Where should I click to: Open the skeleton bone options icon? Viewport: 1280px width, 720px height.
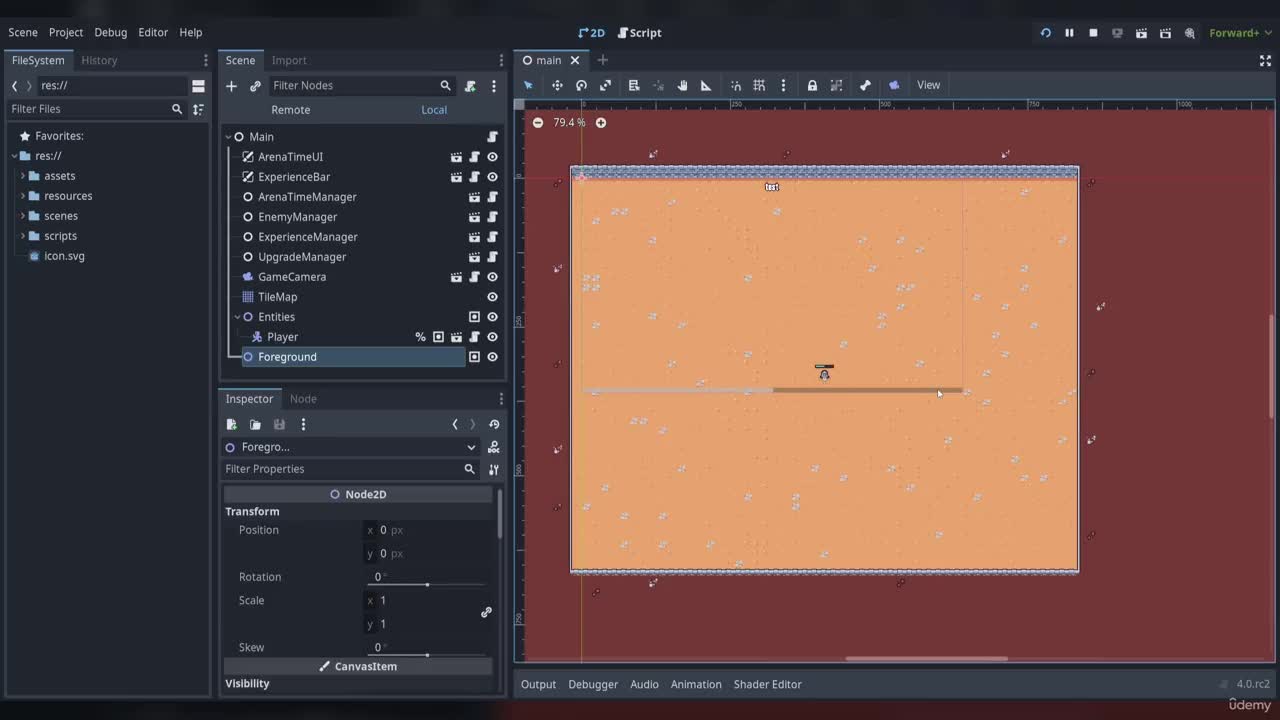click(865, 85)
